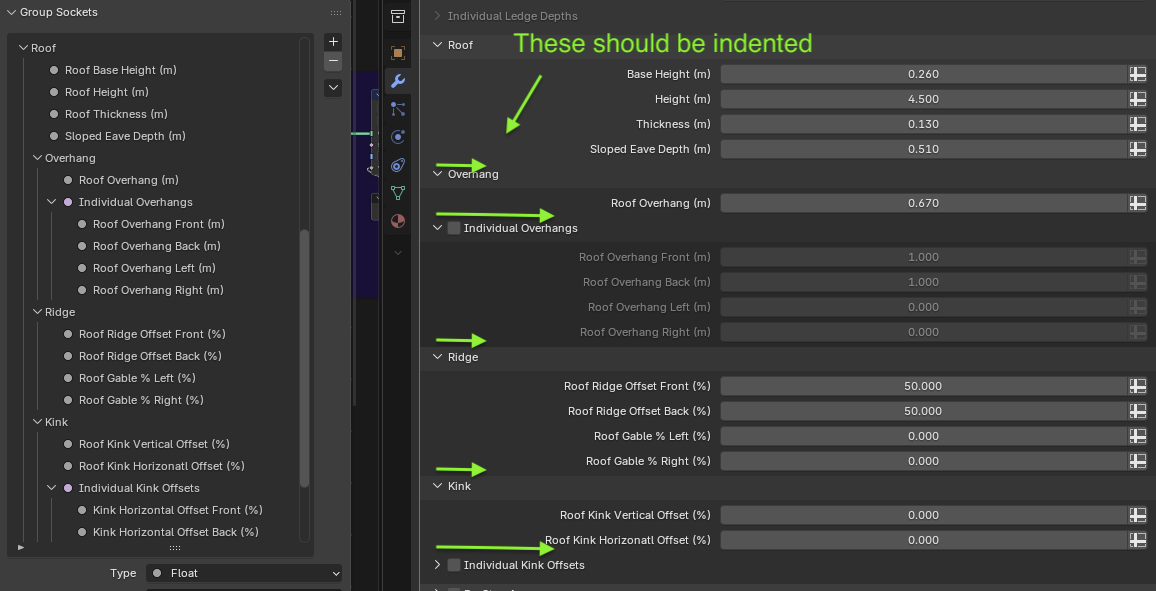Collapse Individual Overhangs in the sockets tree
The image size is (1156, 591).
[x=51, y=202]
